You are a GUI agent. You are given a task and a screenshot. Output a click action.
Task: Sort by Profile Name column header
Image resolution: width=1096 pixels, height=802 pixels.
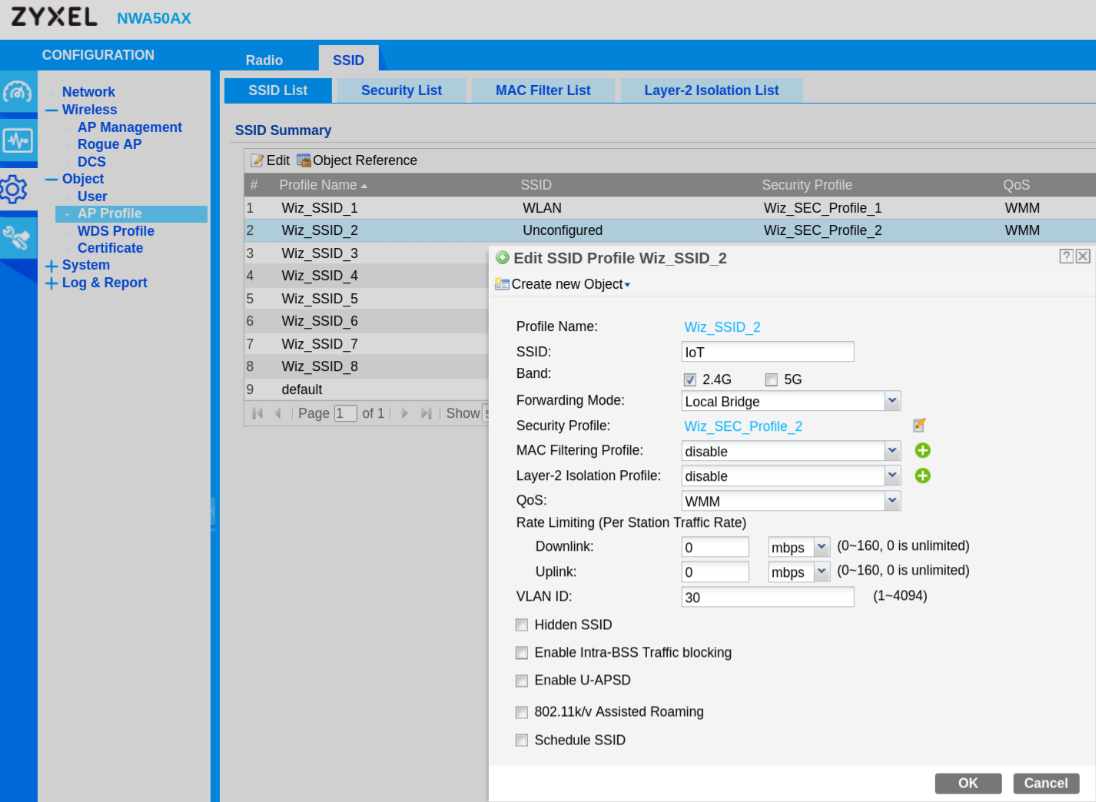pos(323,185)
